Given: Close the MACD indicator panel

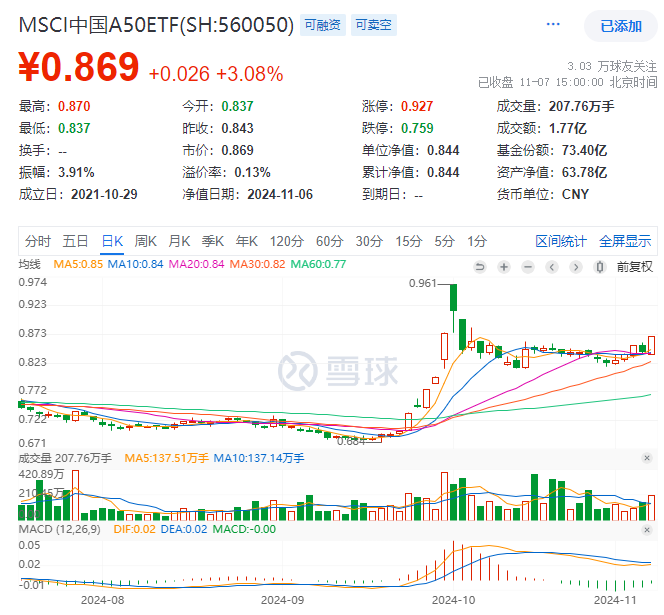Looking at the screenshot, I should point(647,529).
